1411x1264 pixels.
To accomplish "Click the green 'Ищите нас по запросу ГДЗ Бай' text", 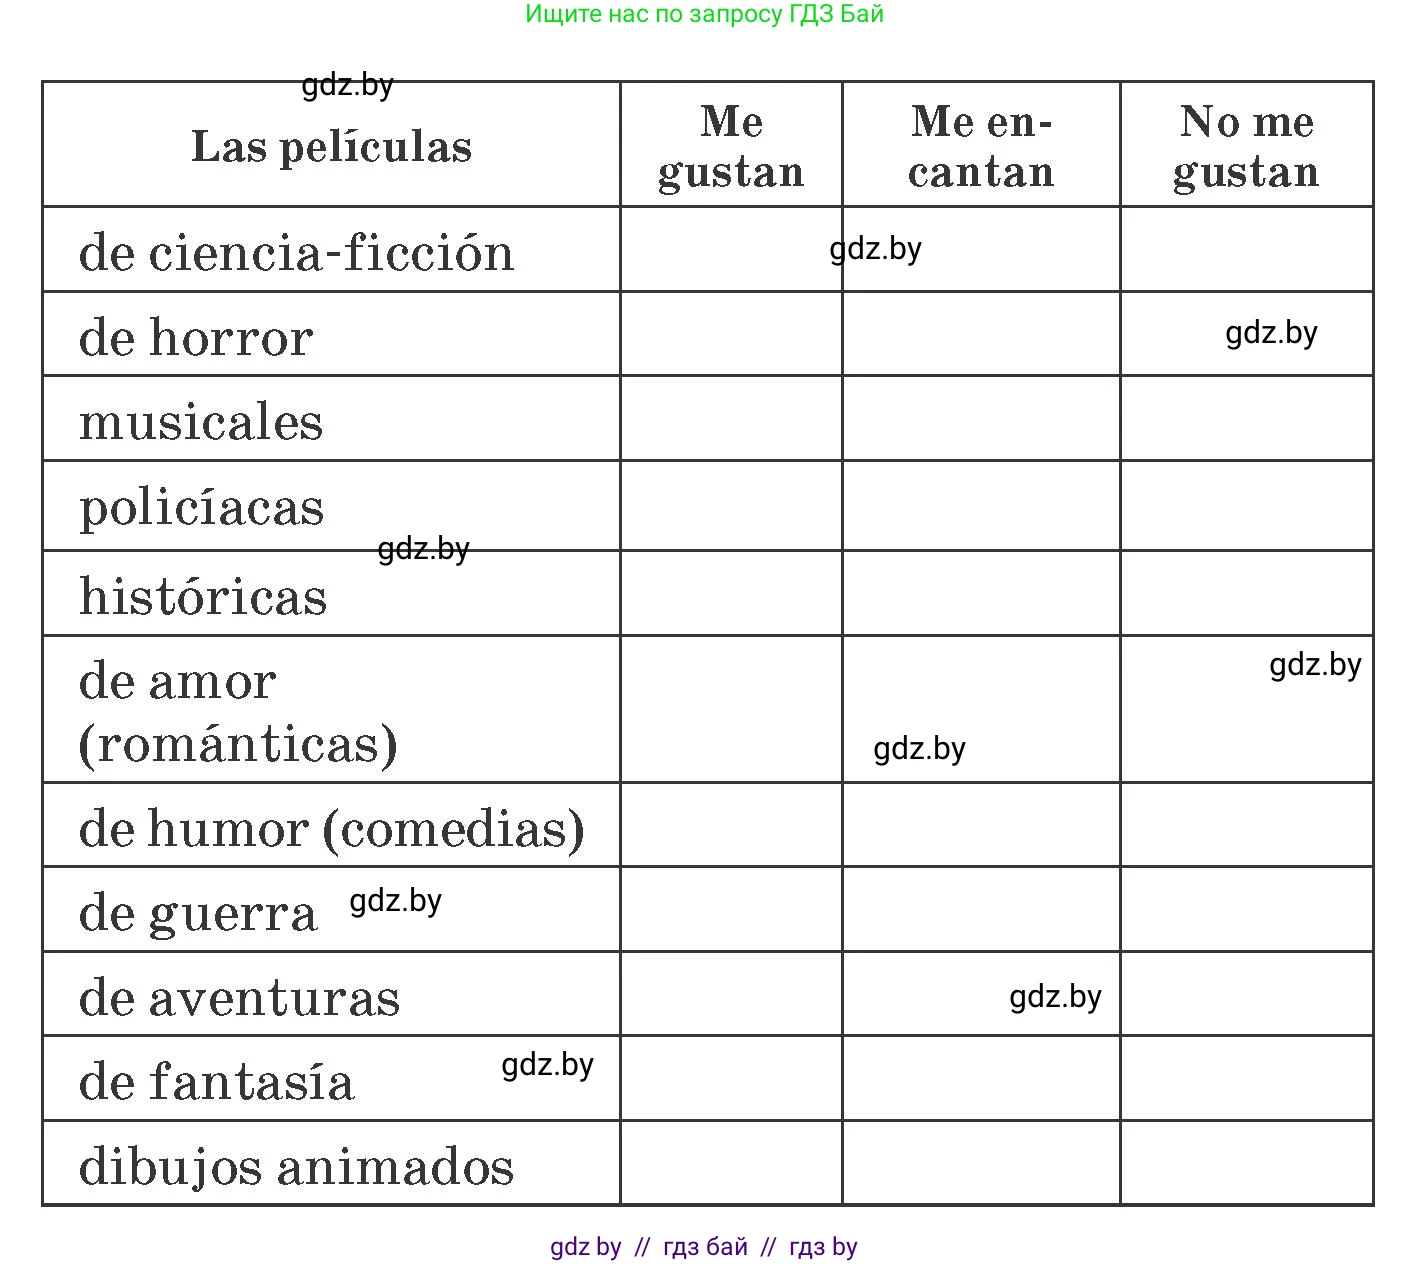I will (x=704, y=14).
